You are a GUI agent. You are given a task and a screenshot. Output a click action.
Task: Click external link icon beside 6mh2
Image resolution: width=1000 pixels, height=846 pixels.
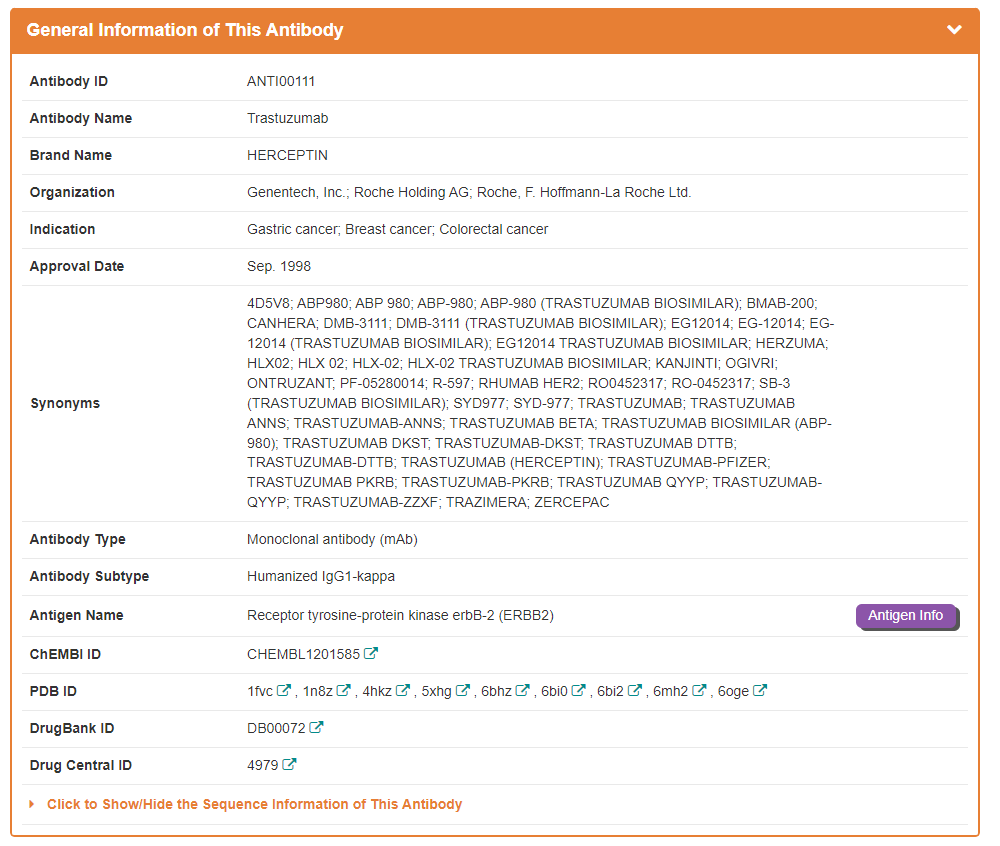(x=699, y=691)
